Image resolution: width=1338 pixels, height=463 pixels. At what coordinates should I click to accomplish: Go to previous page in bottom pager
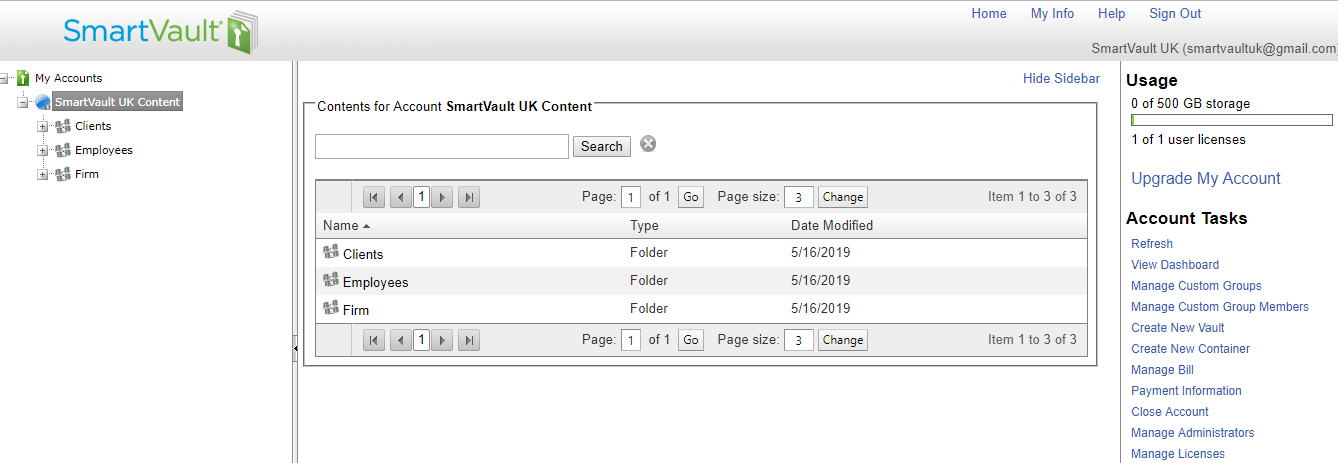pyautogui.click(x=400, y=340)
